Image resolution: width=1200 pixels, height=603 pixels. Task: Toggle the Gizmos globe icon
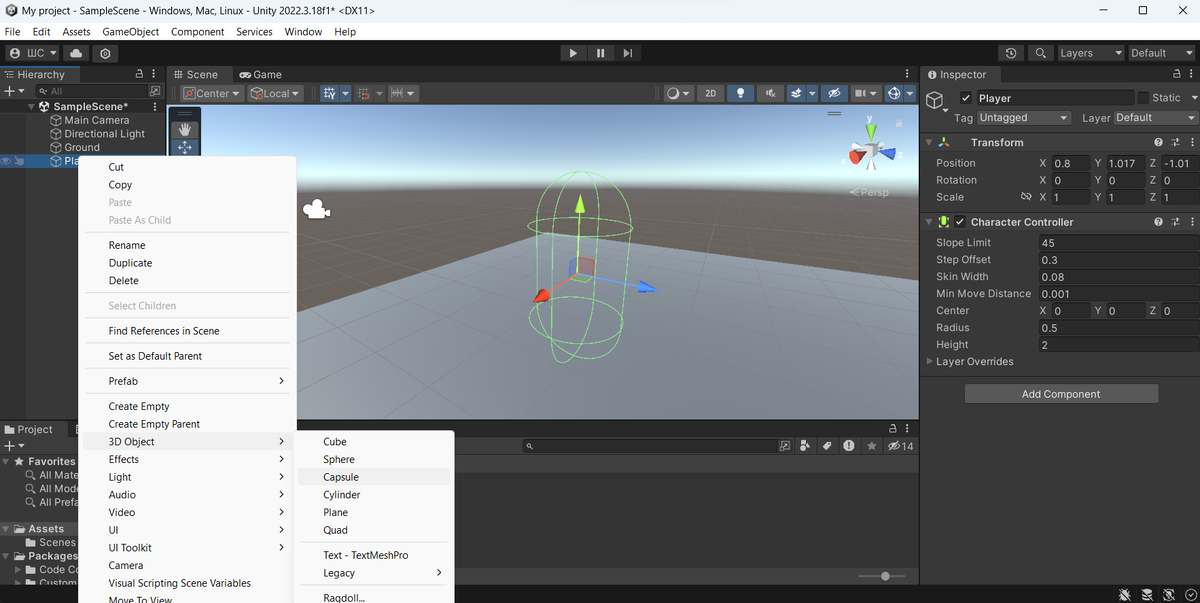[894, 93]
